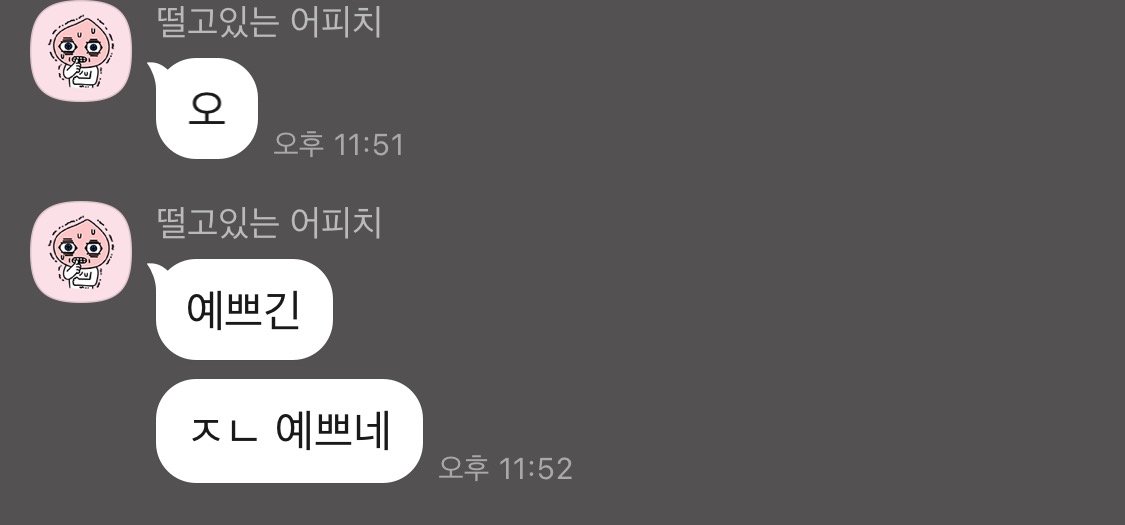Select the ㅈㄴ 예쁘네 message bubble
Screen dimensions: 1125x525
tap(289, 430)
